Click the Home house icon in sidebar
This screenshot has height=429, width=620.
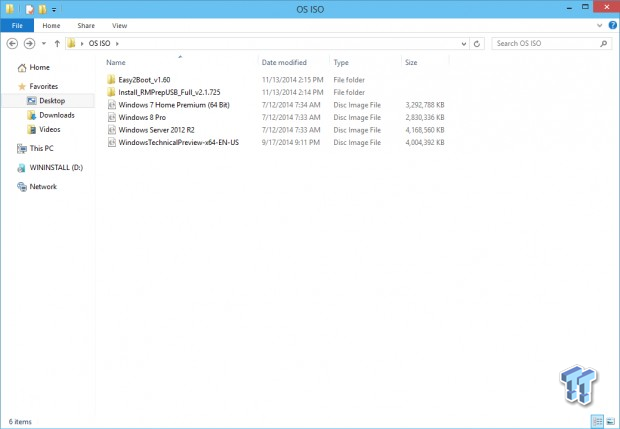(22, 68)
